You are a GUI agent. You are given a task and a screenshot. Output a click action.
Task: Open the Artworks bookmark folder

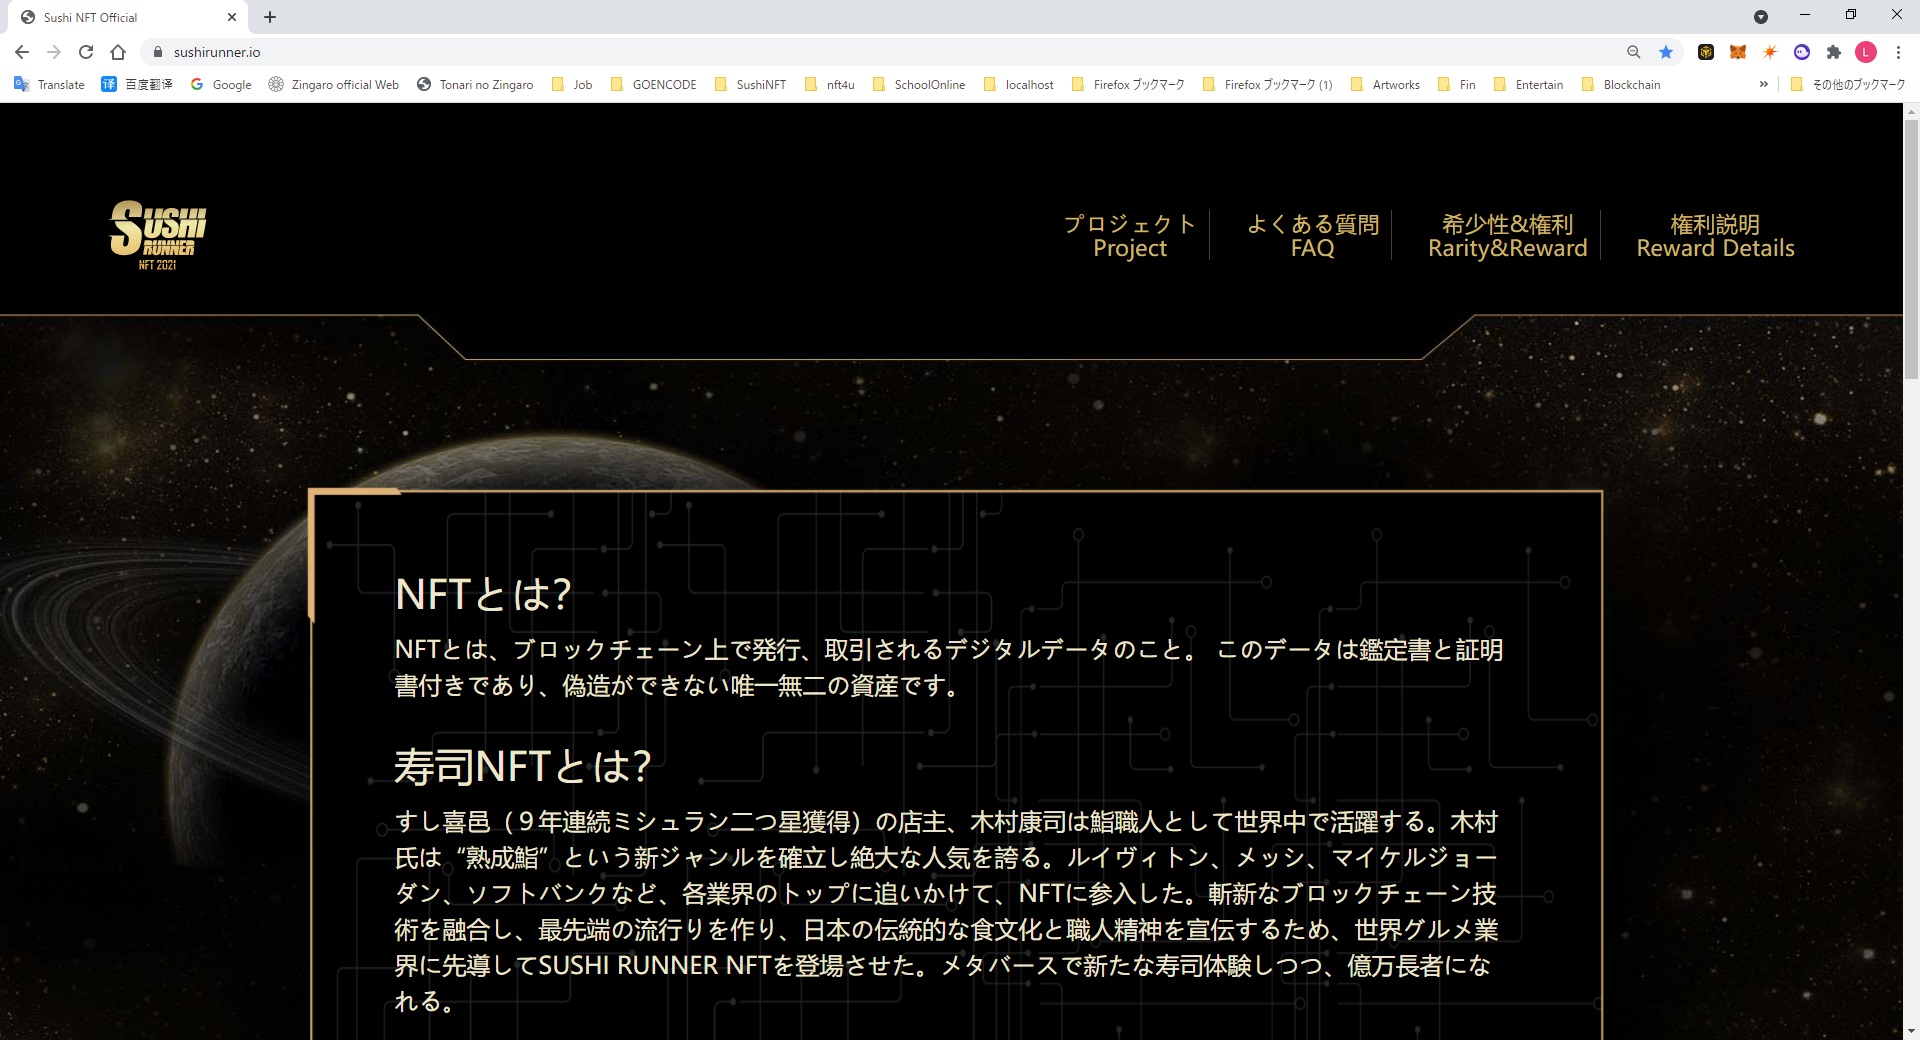tap(1385, 85)
